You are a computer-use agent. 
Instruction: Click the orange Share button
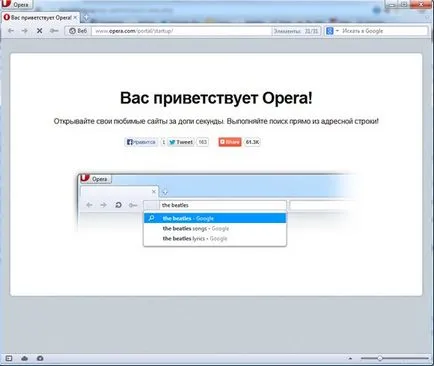click(x=230, y=142)
